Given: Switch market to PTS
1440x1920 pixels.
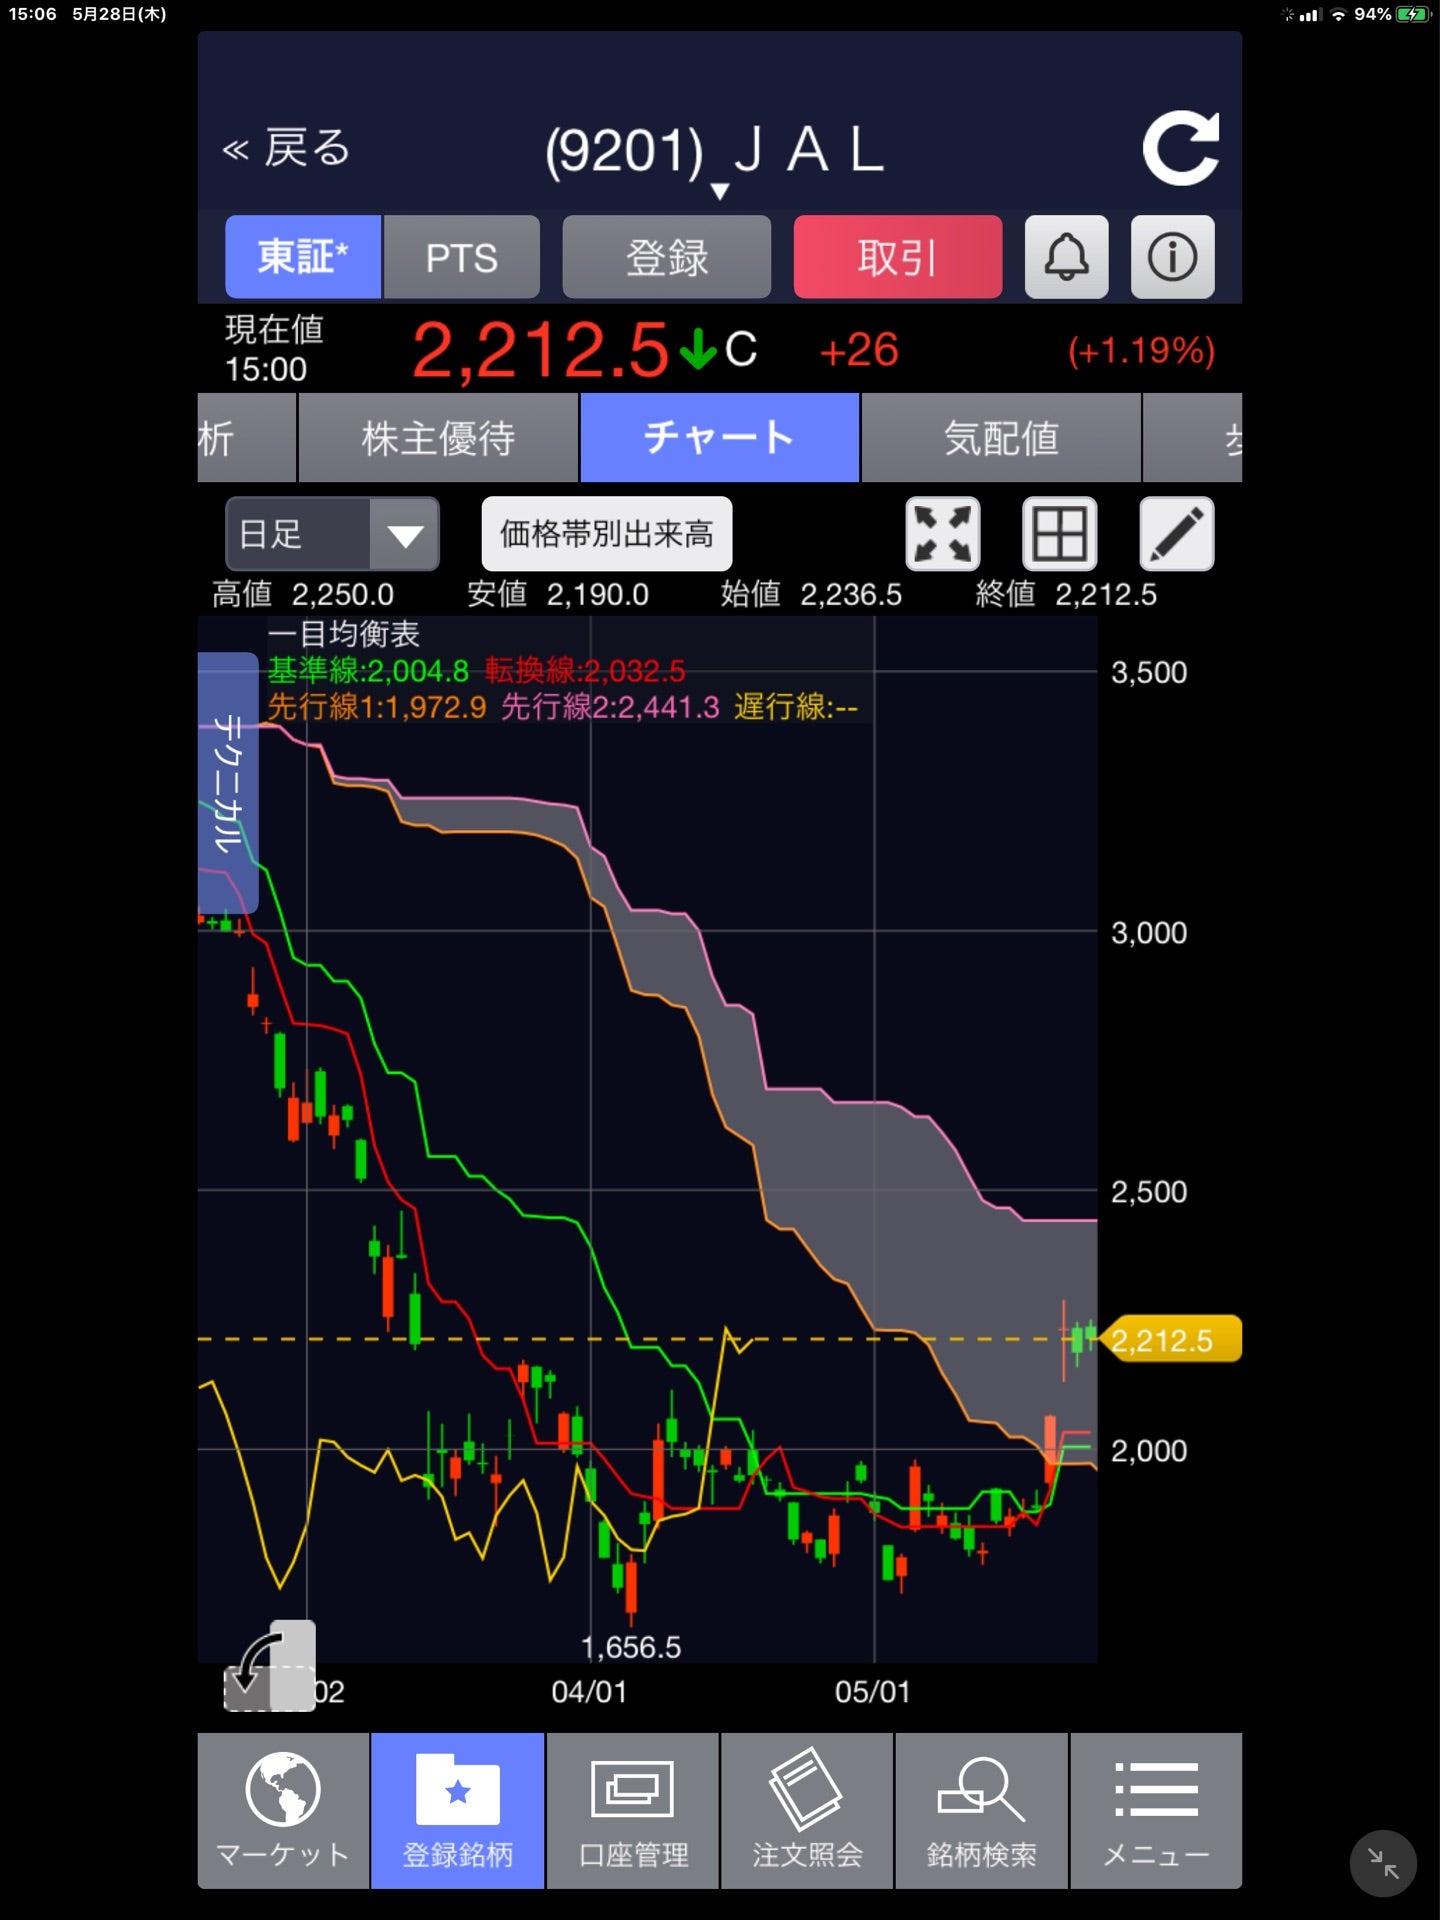Looking at the screenshot, I should (462, 257).
